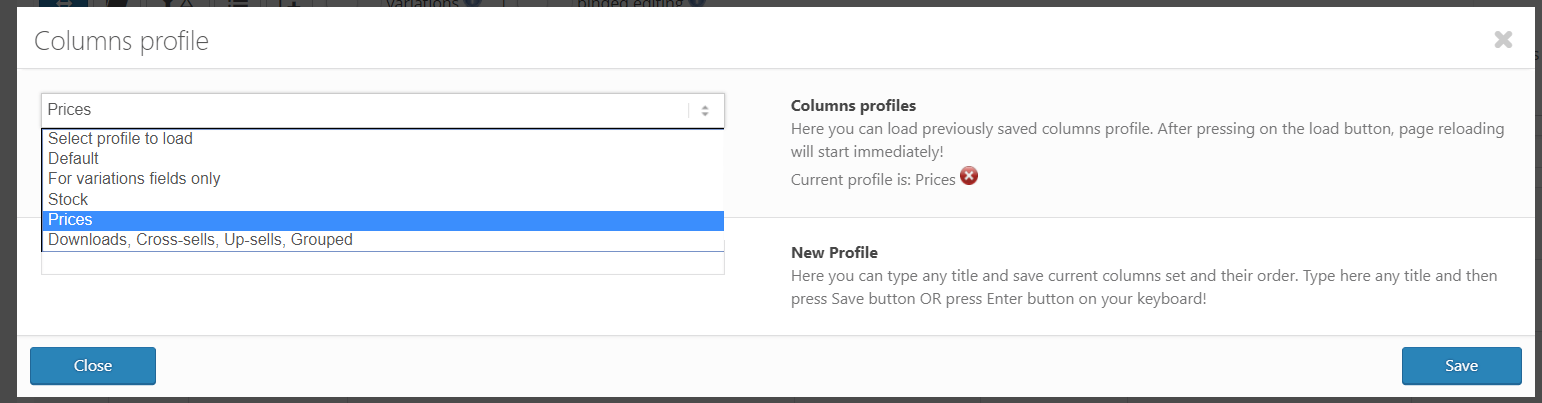Click the plus icon in the dimmed top toolbar
Viewport: 1542px width, 403px height.
[289, 3]
